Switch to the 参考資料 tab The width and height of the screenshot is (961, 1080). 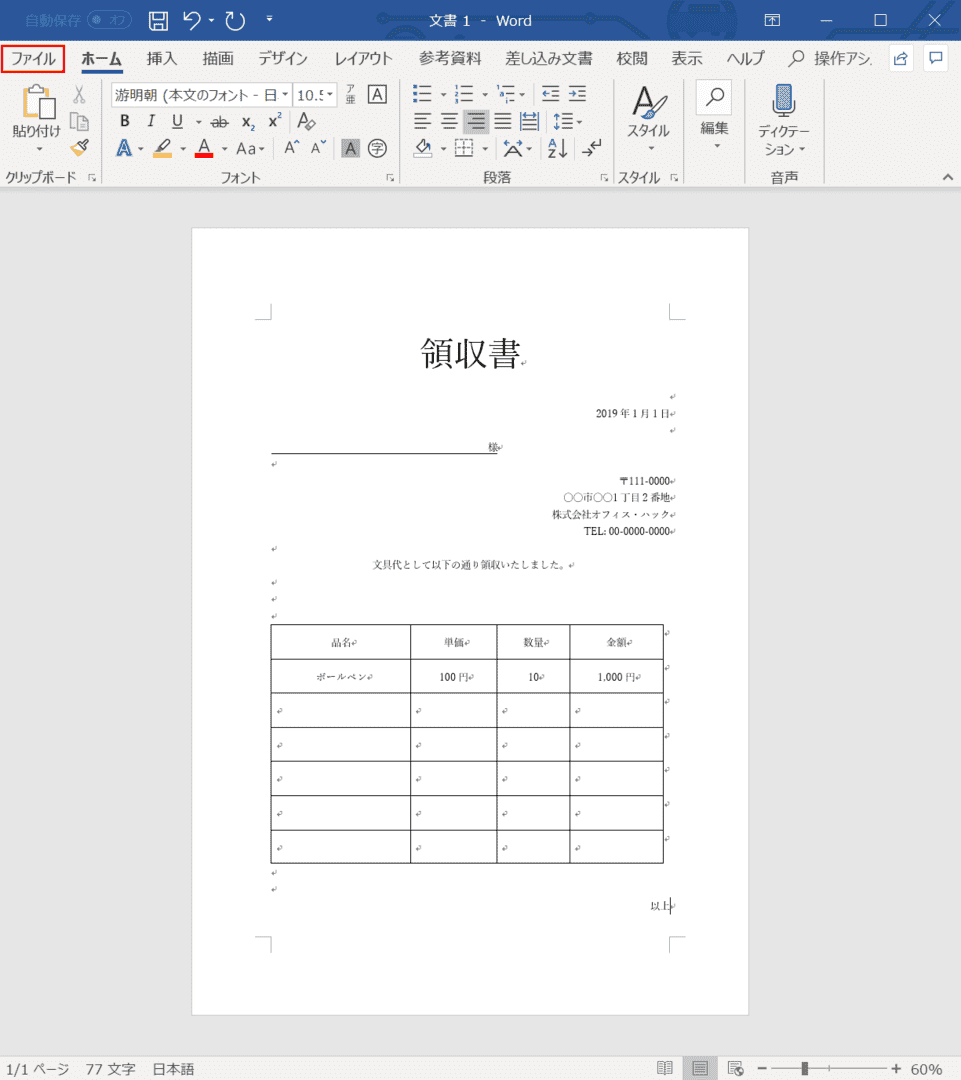click(x=450, y=59)
